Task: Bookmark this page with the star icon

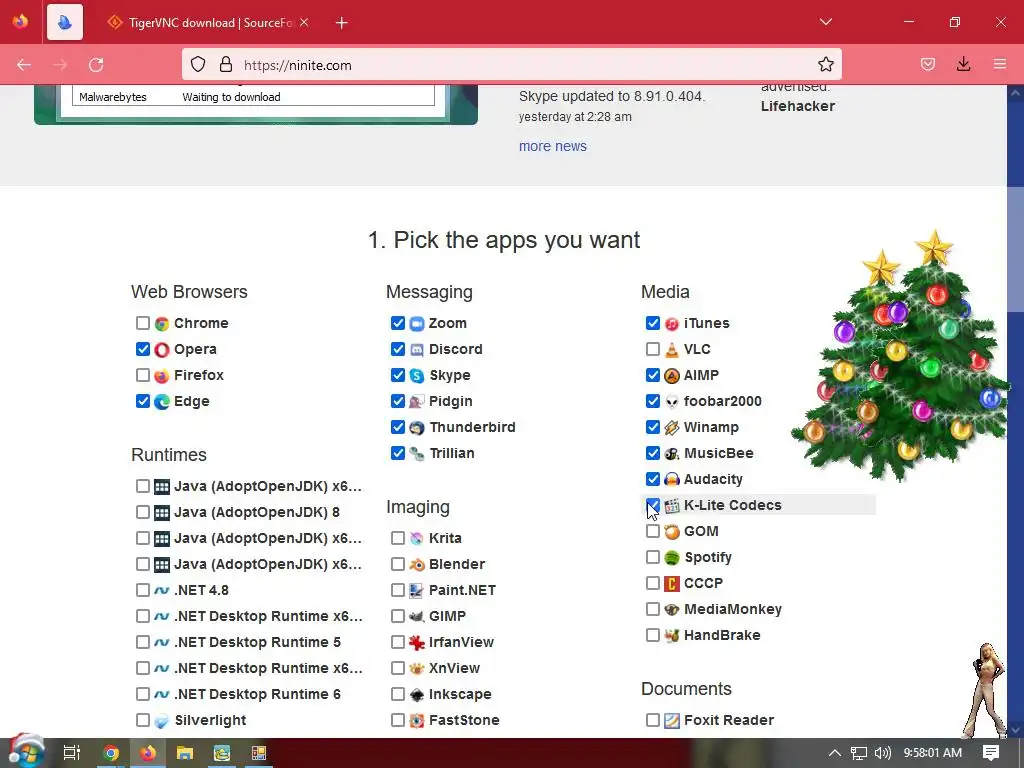Action: coord(825,64)
